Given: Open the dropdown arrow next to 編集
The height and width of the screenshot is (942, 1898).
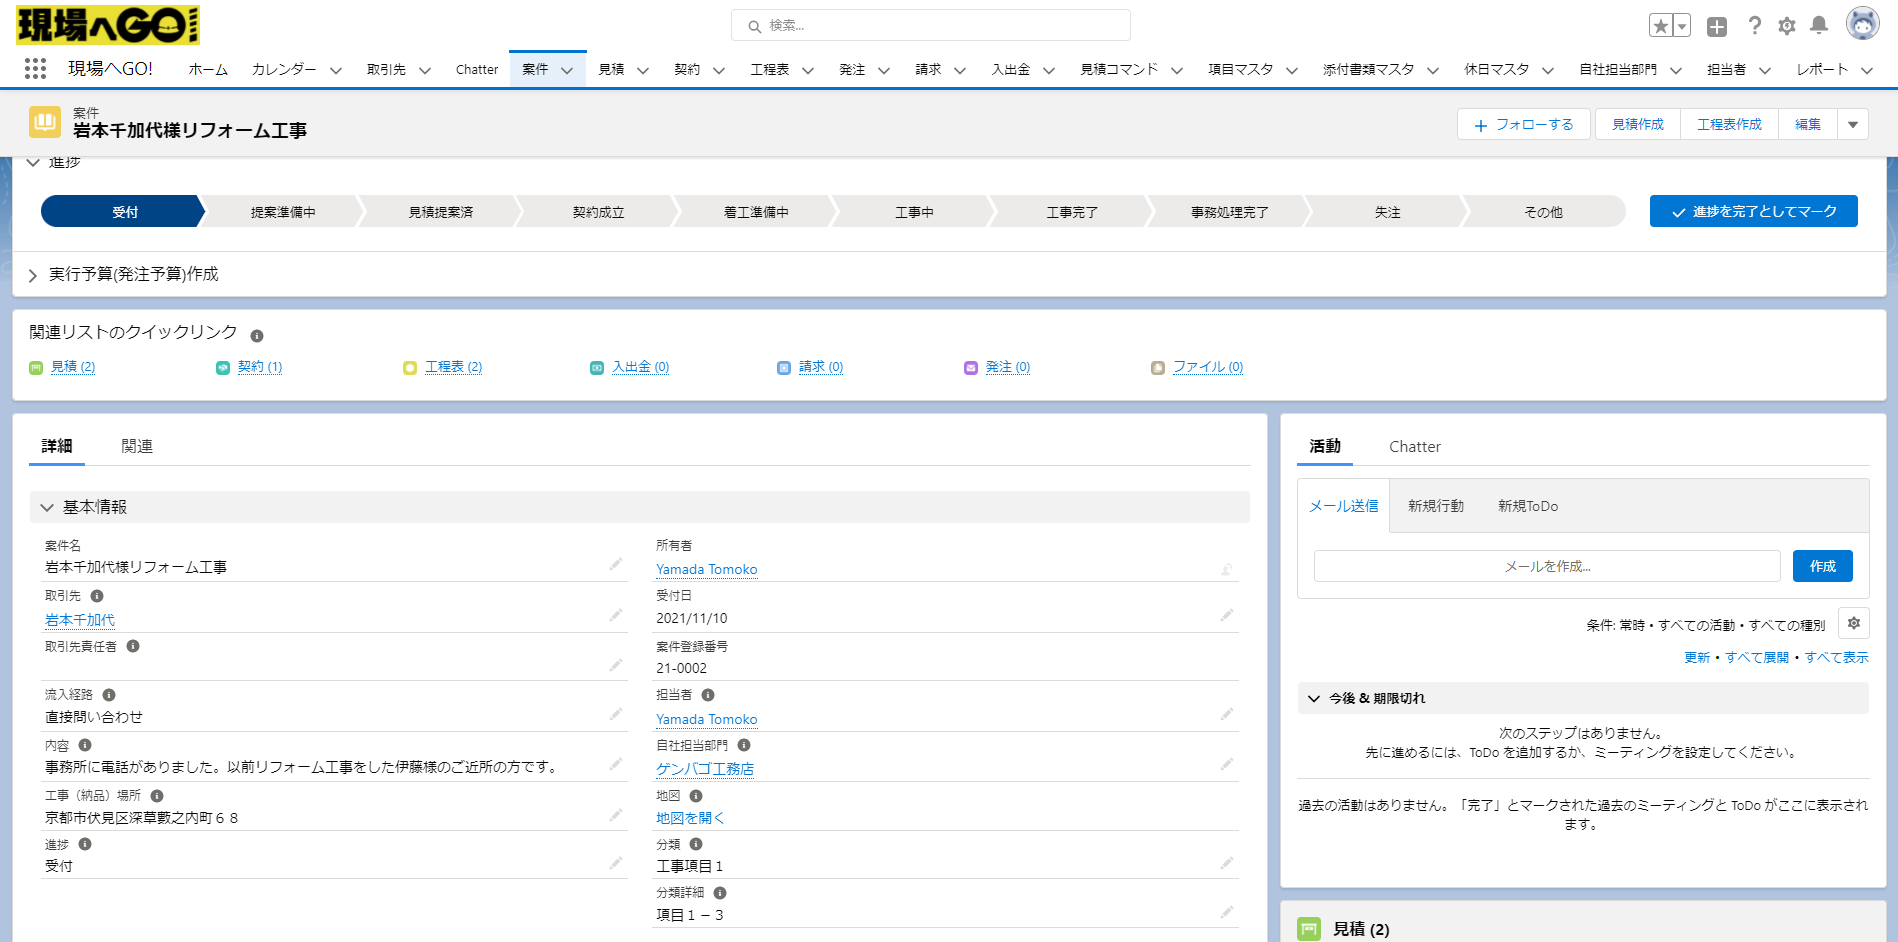Looking at the screenshot, I should tap(1853, 123).
